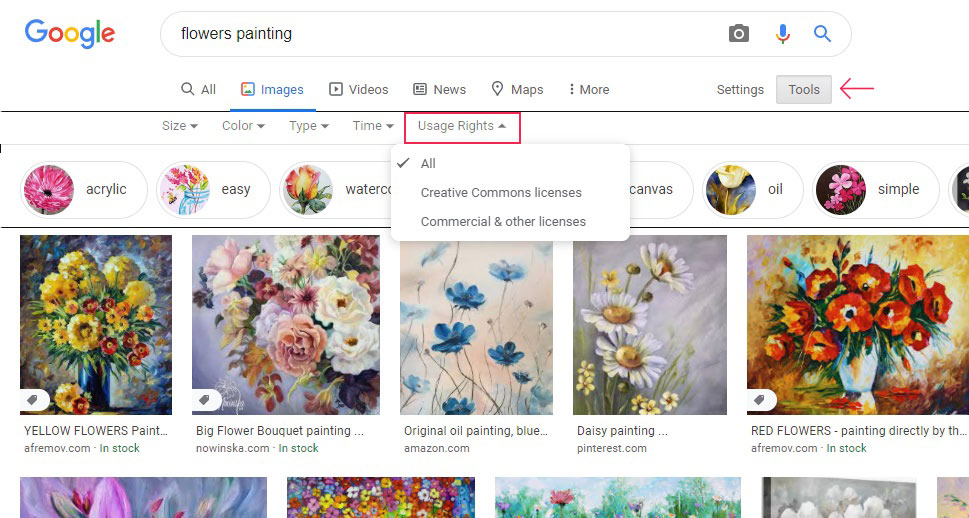Select the checked All usage rights option

(428, 163)
